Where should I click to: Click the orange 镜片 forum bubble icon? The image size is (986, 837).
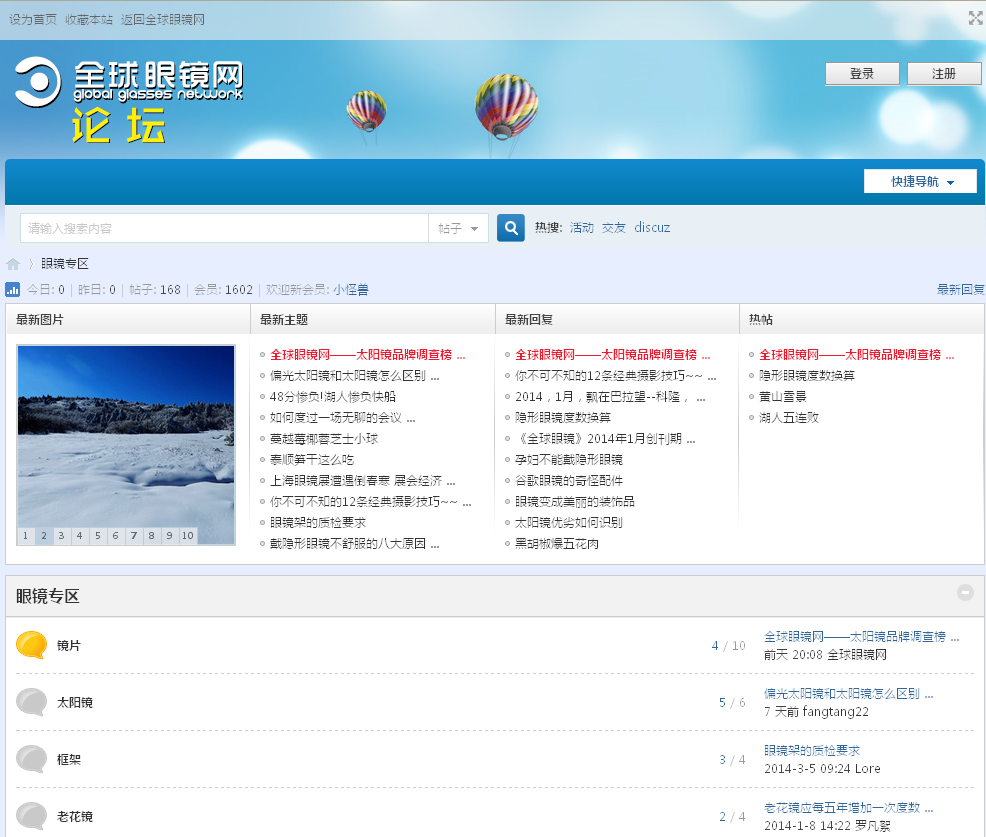coord(32,645)
